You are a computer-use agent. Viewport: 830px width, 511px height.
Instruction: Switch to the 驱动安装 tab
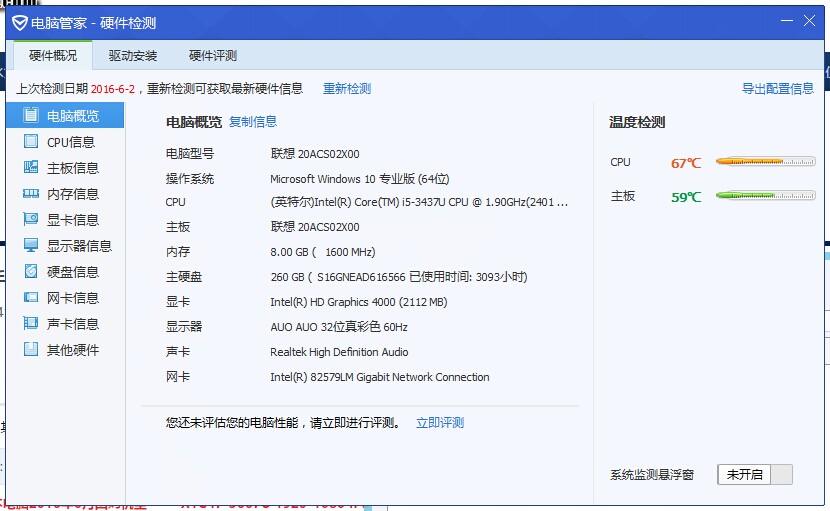point(133,56)
